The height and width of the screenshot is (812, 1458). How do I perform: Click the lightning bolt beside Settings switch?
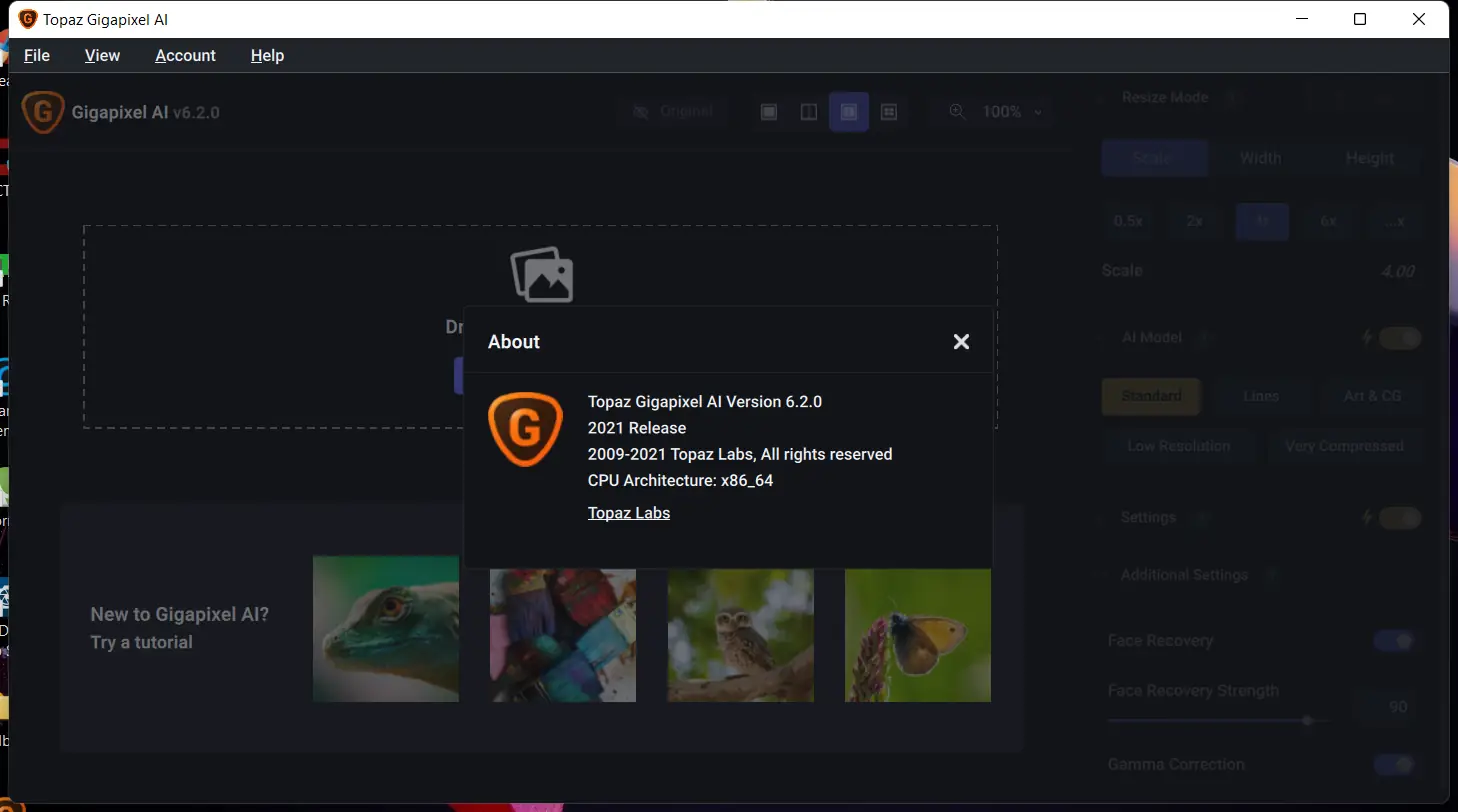pyautogui.click(x=1367, y=518)
